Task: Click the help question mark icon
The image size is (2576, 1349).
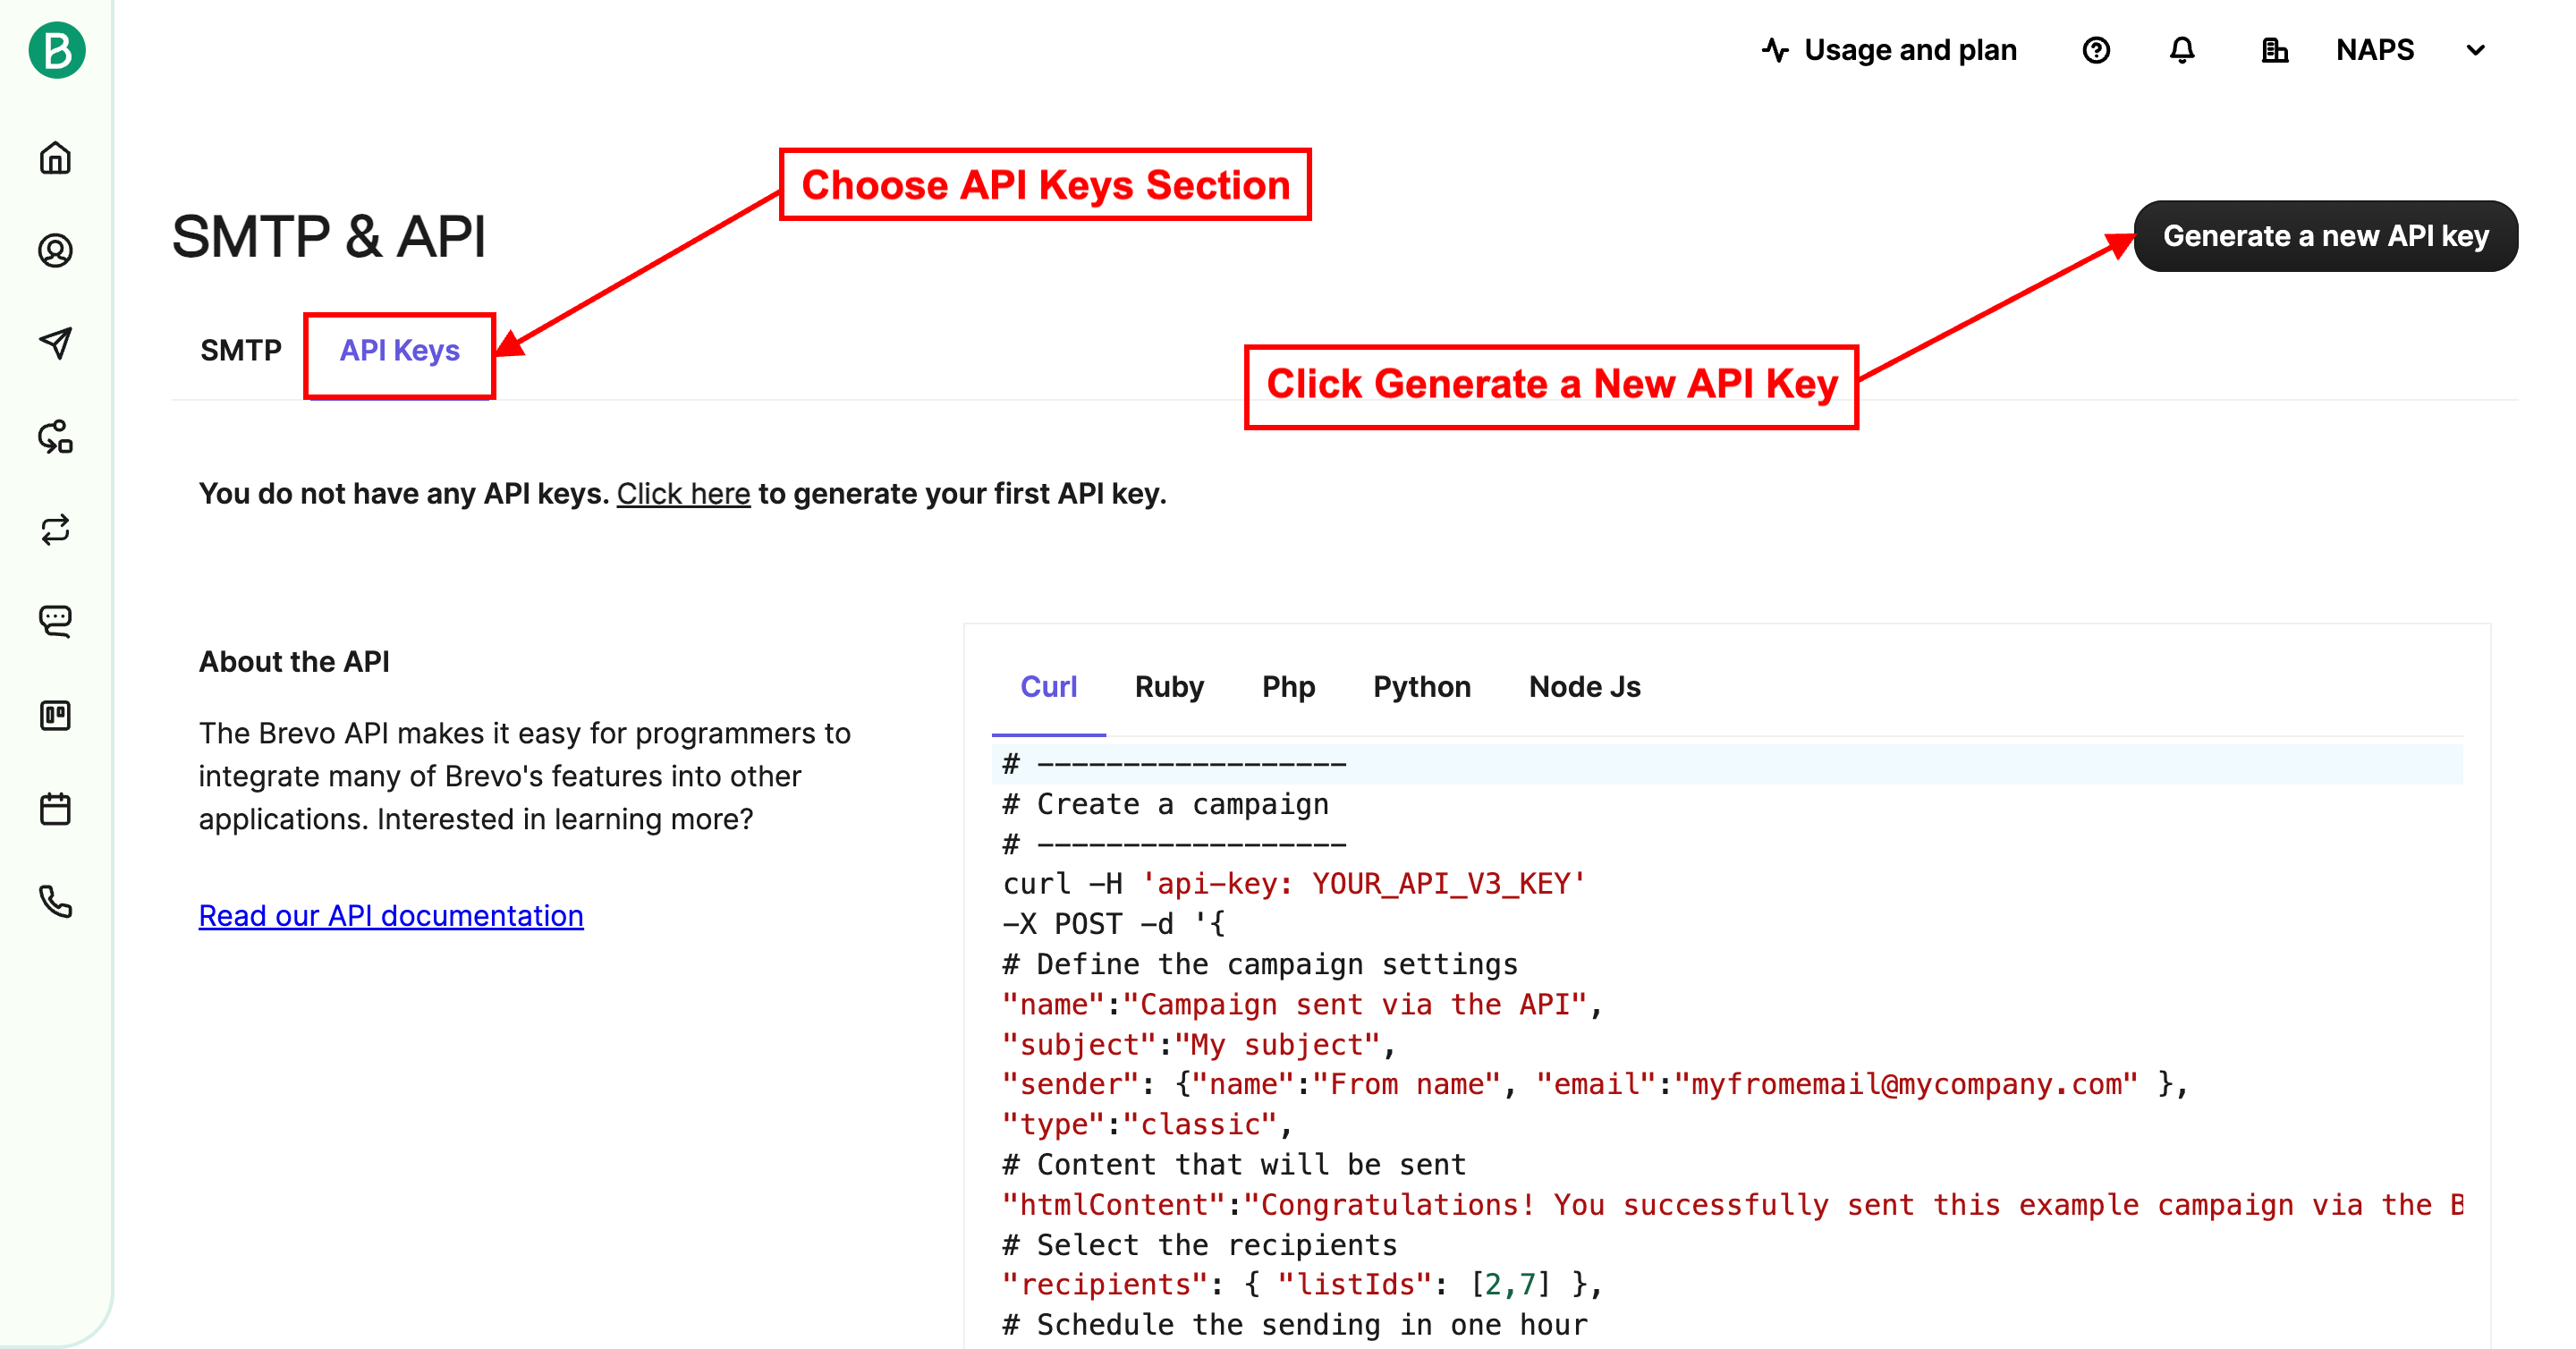Action: (x=2096, y=50)
